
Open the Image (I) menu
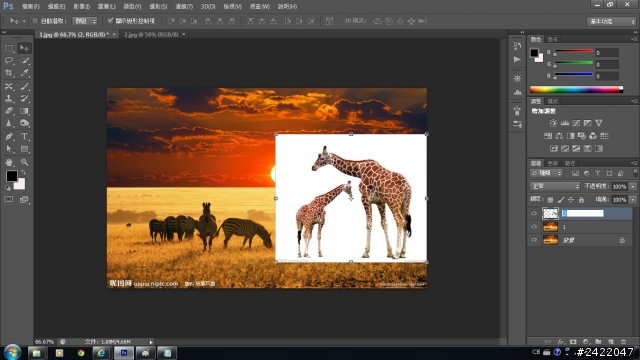82,7
